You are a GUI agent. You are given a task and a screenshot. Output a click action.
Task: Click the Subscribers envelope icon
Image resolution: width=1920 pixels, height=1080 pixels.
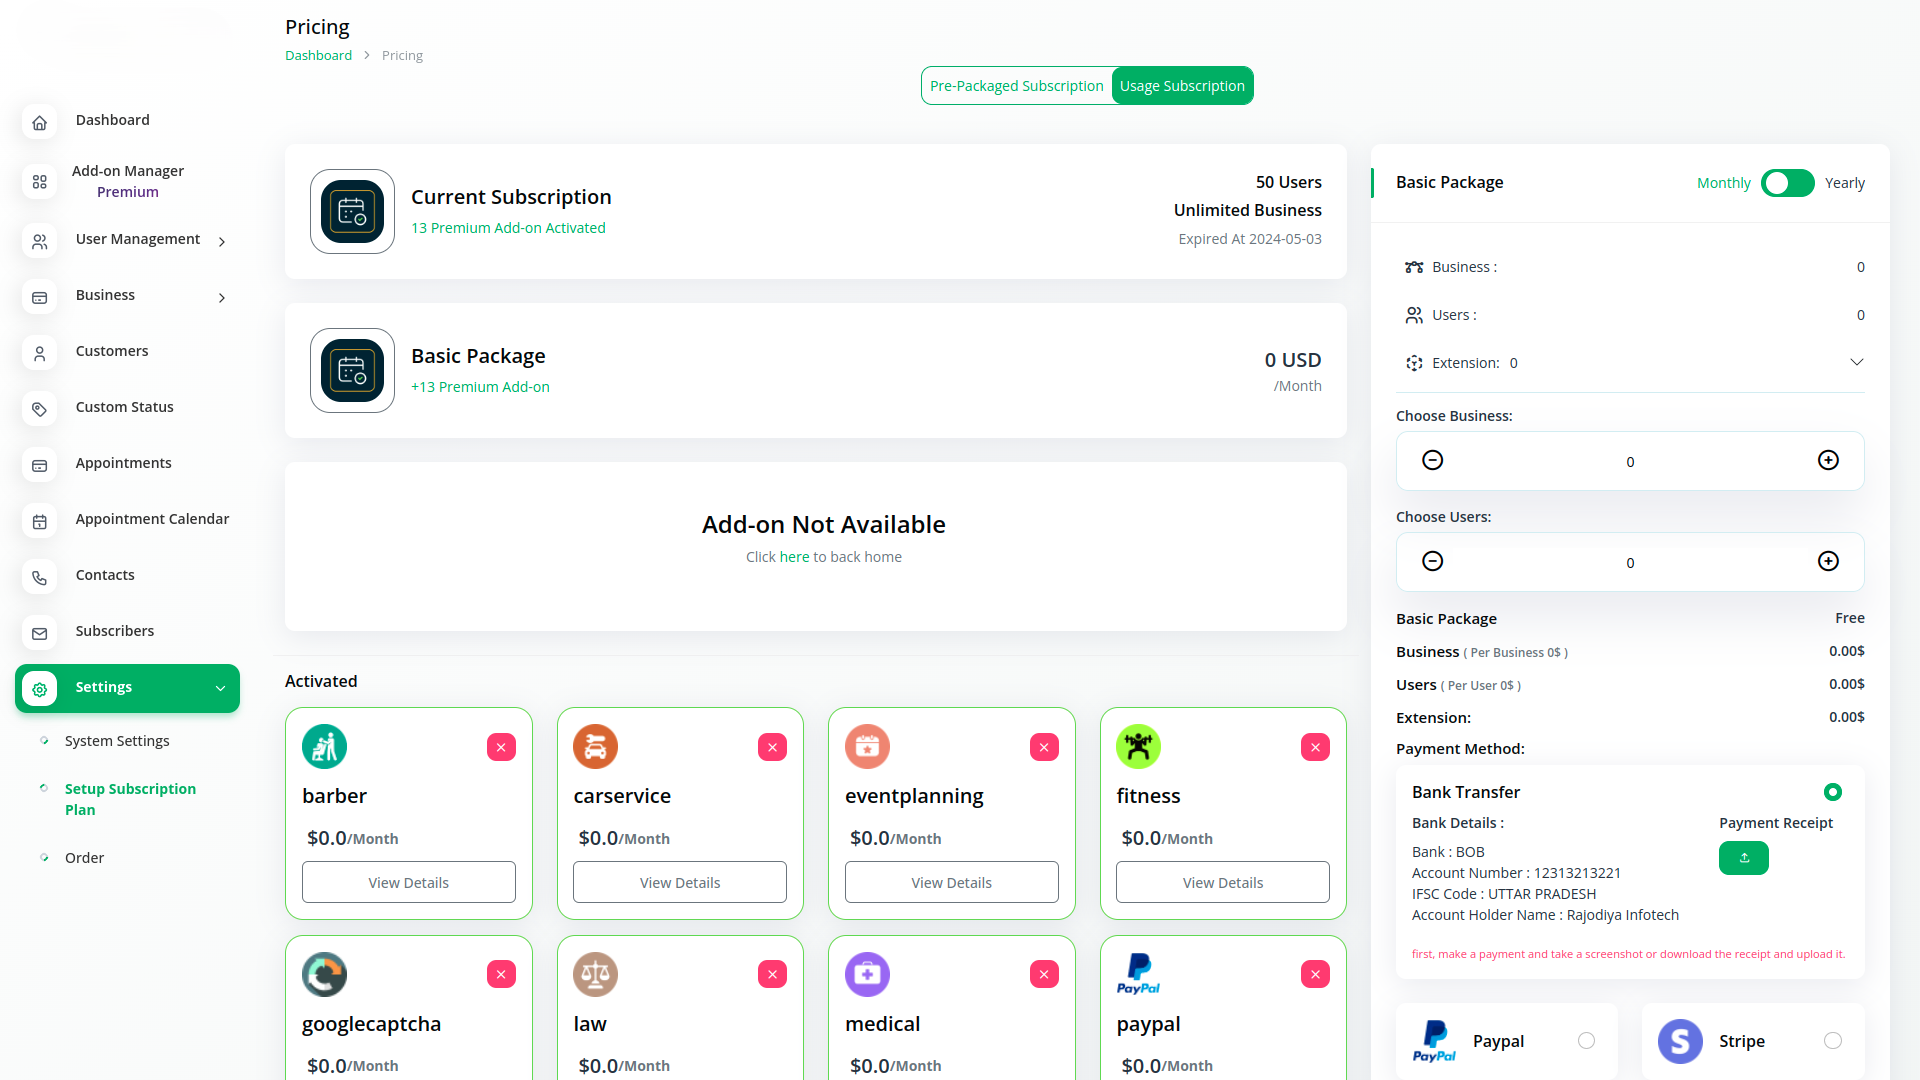click(40, 633)
